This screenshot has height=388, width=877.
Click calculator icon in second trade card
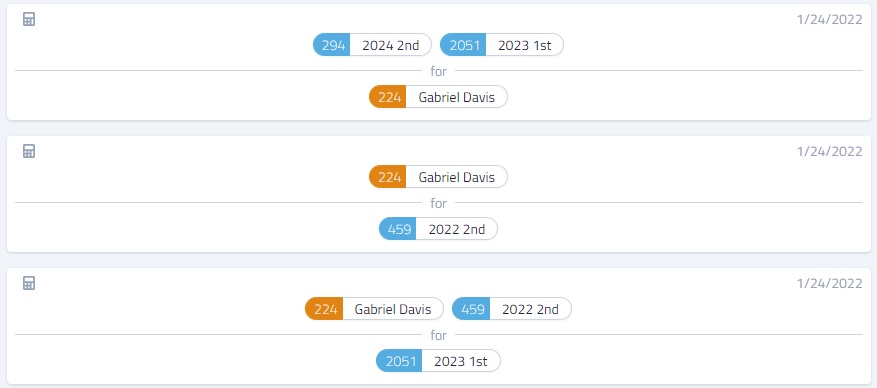29,152
